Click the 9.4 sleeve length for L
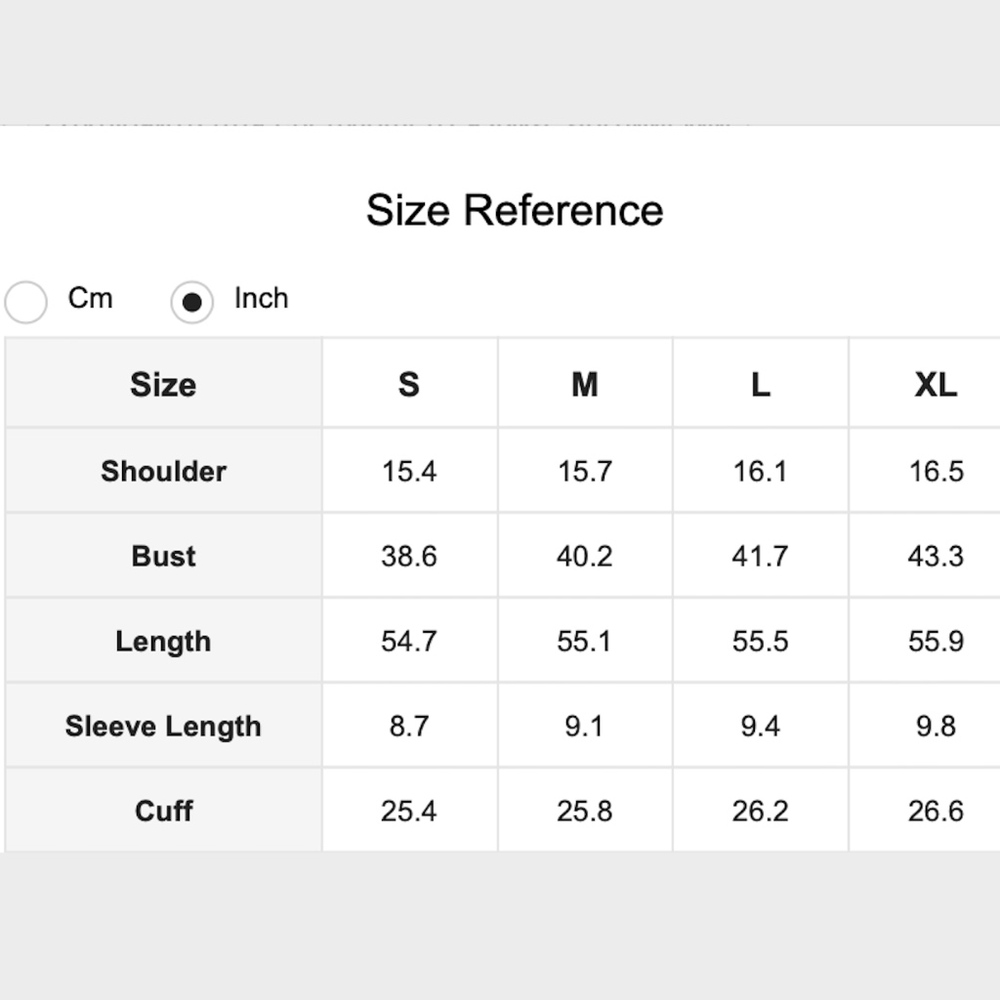Image resolution: width=1000 pixels, height=1000 pixels. pos(760,726)
